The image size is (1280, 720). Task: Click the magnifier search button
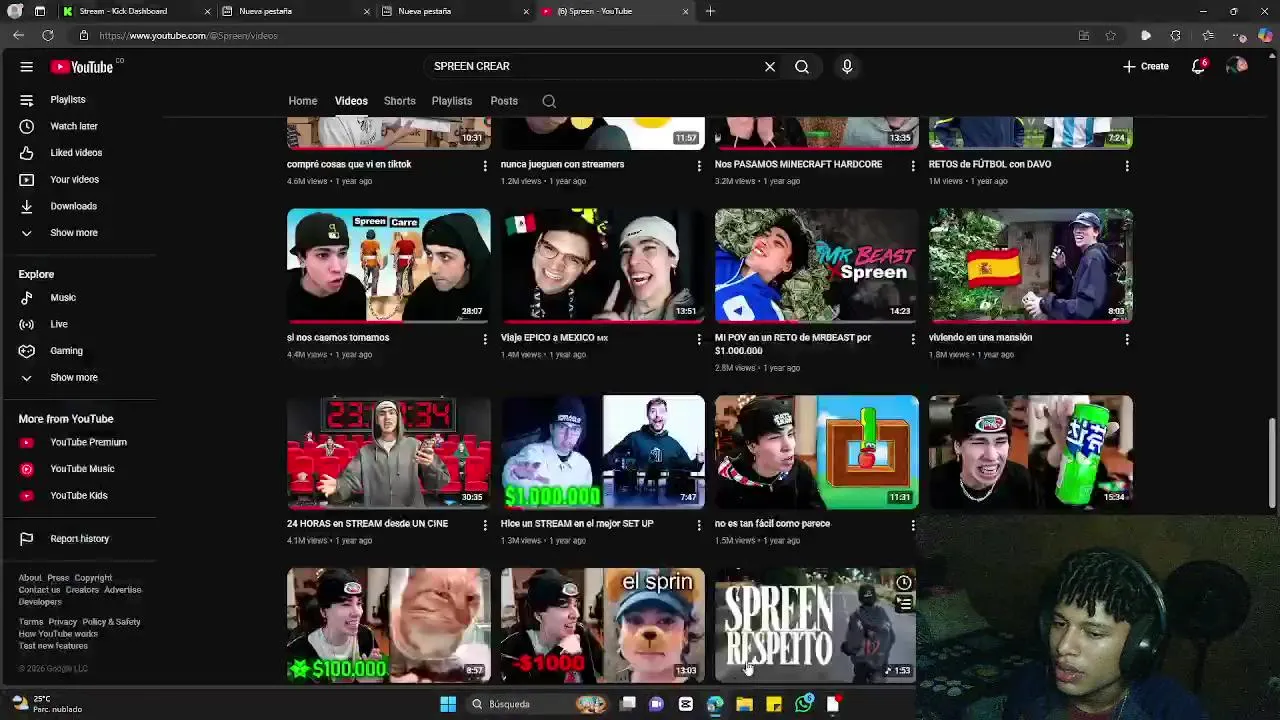[x=802, y=67]
